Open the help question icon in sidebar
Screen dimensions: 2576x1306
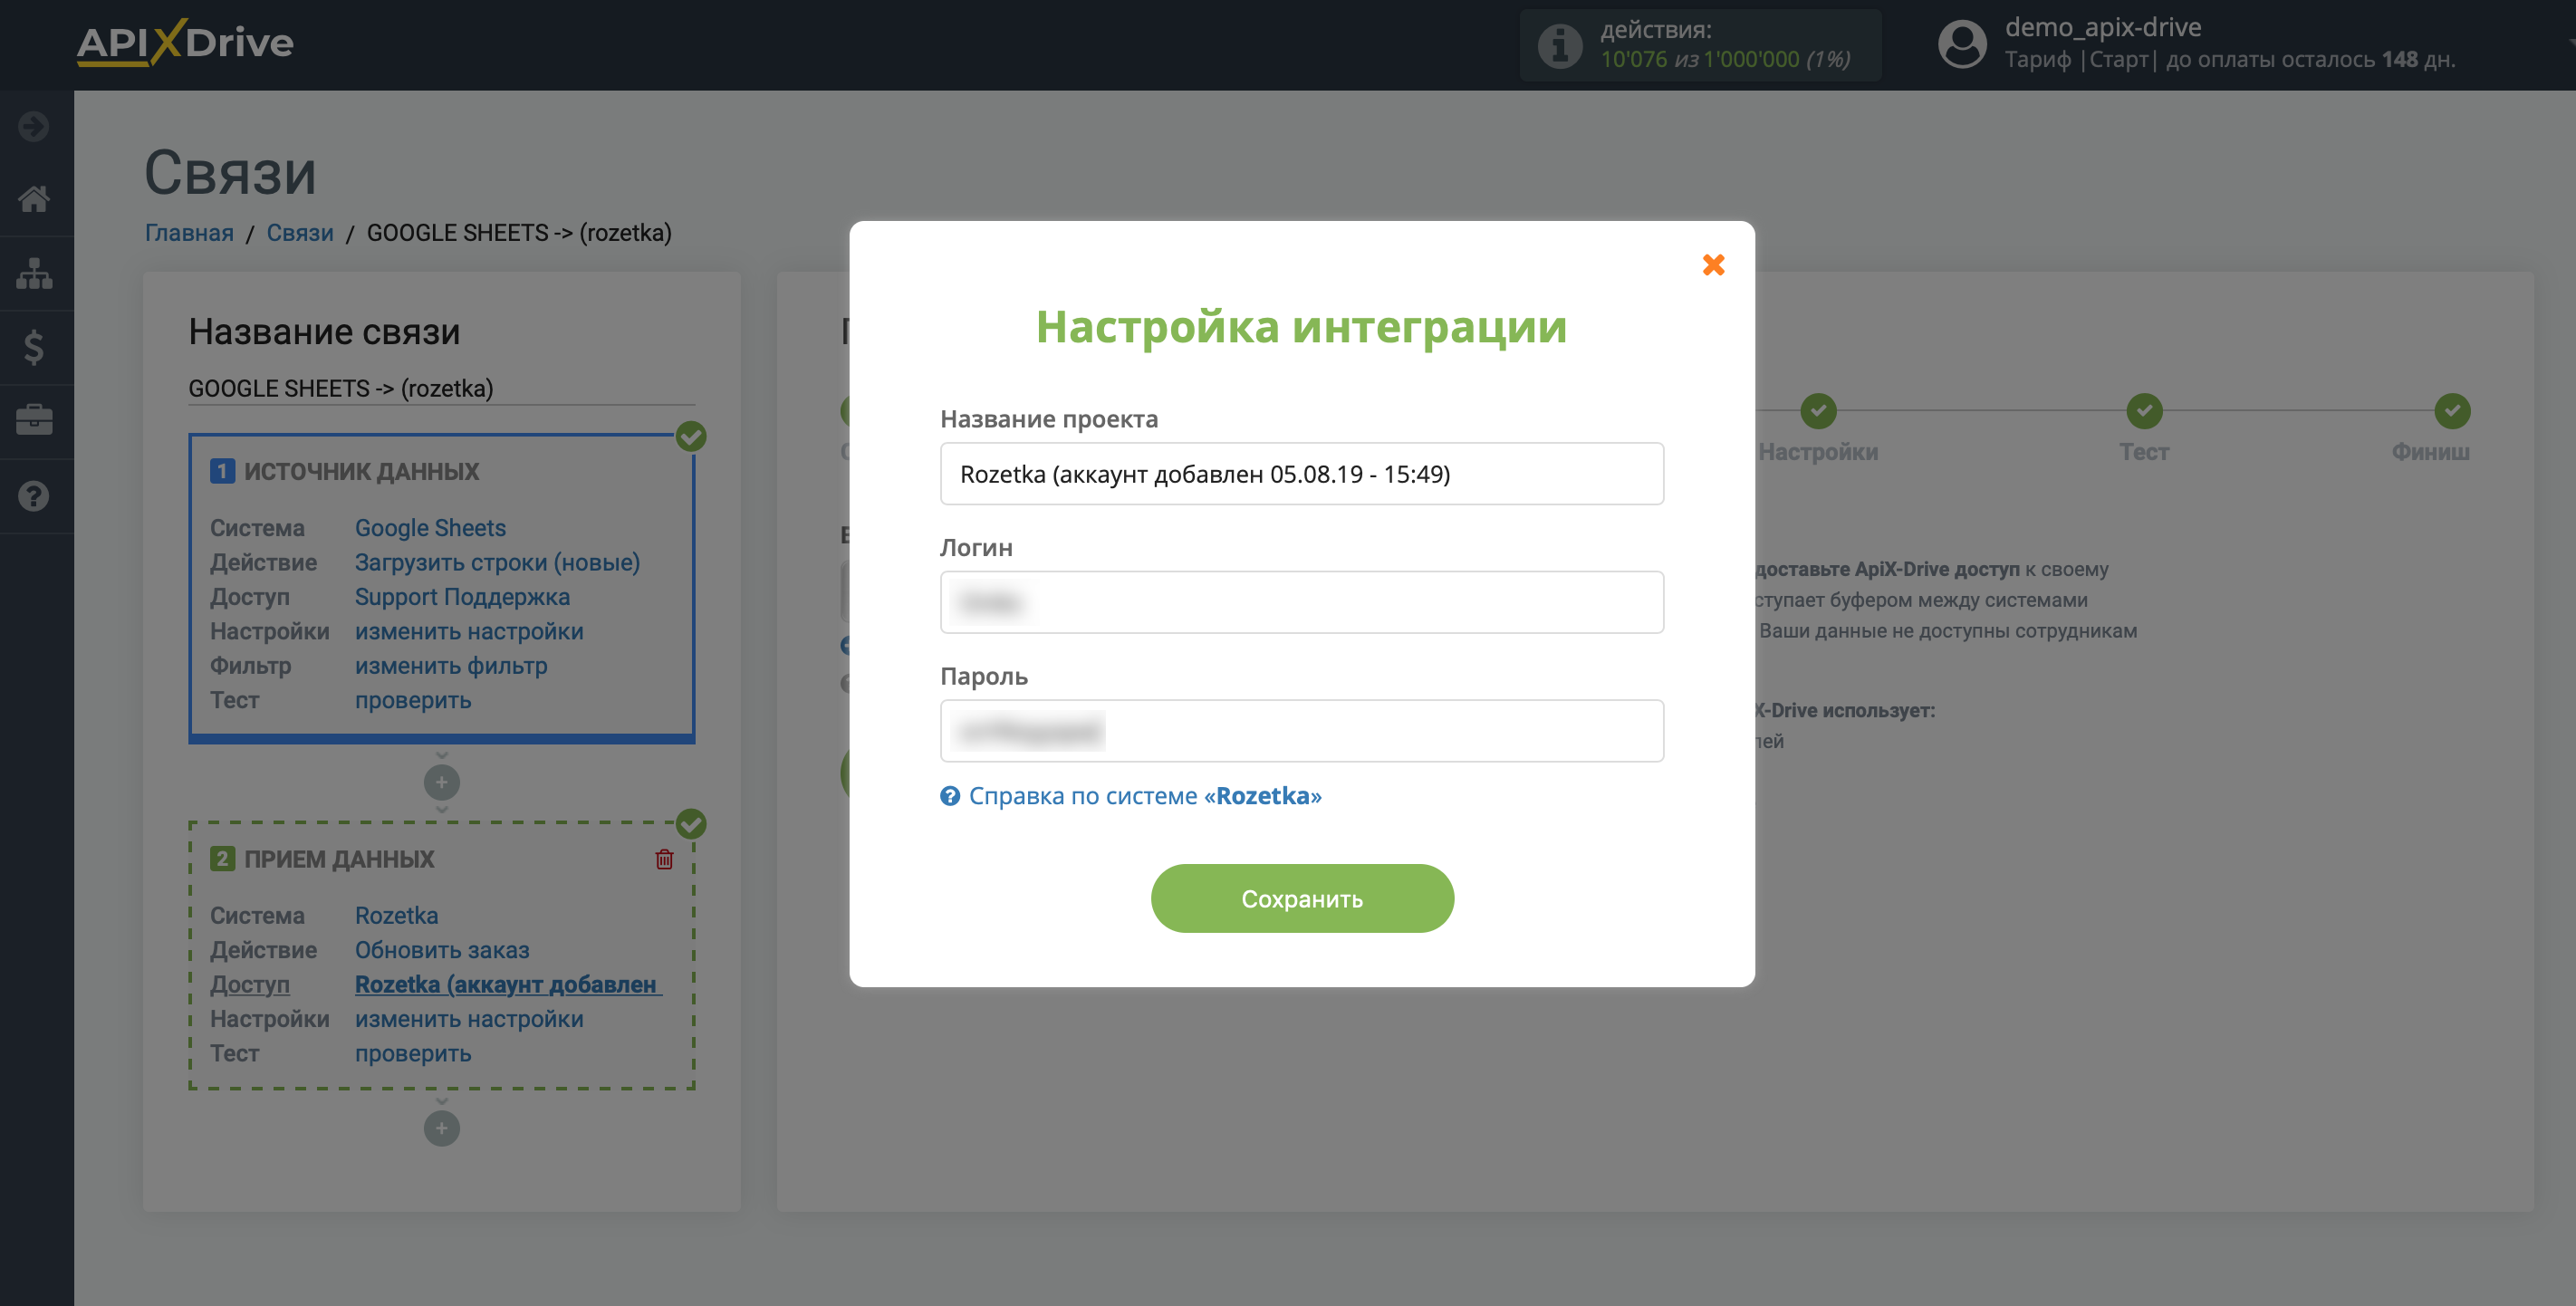(34, 496)
